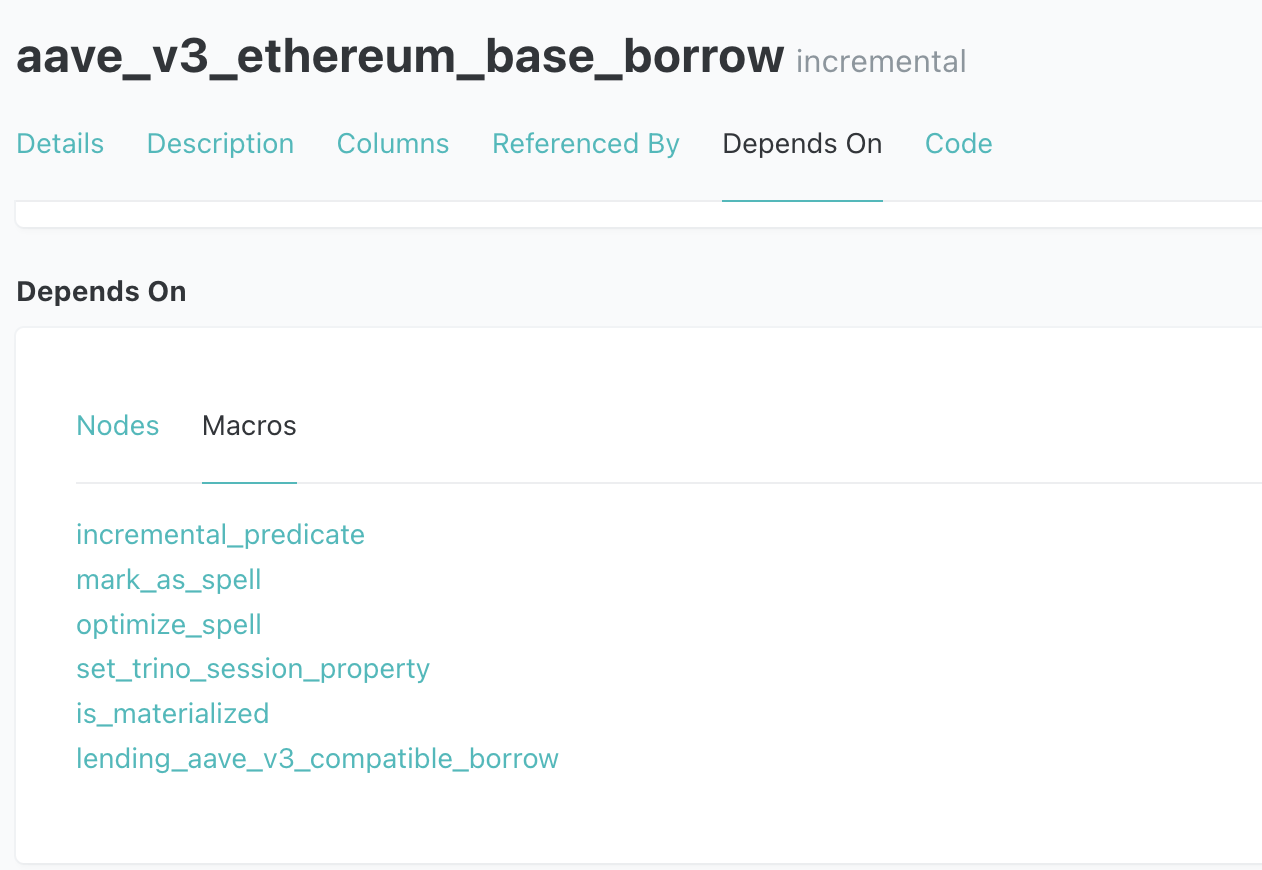Image resolution: width=1262 pixels, height=870 pixels.
Task: Open the Details tab
Action: pyautogui.click(x=60, y=144)
